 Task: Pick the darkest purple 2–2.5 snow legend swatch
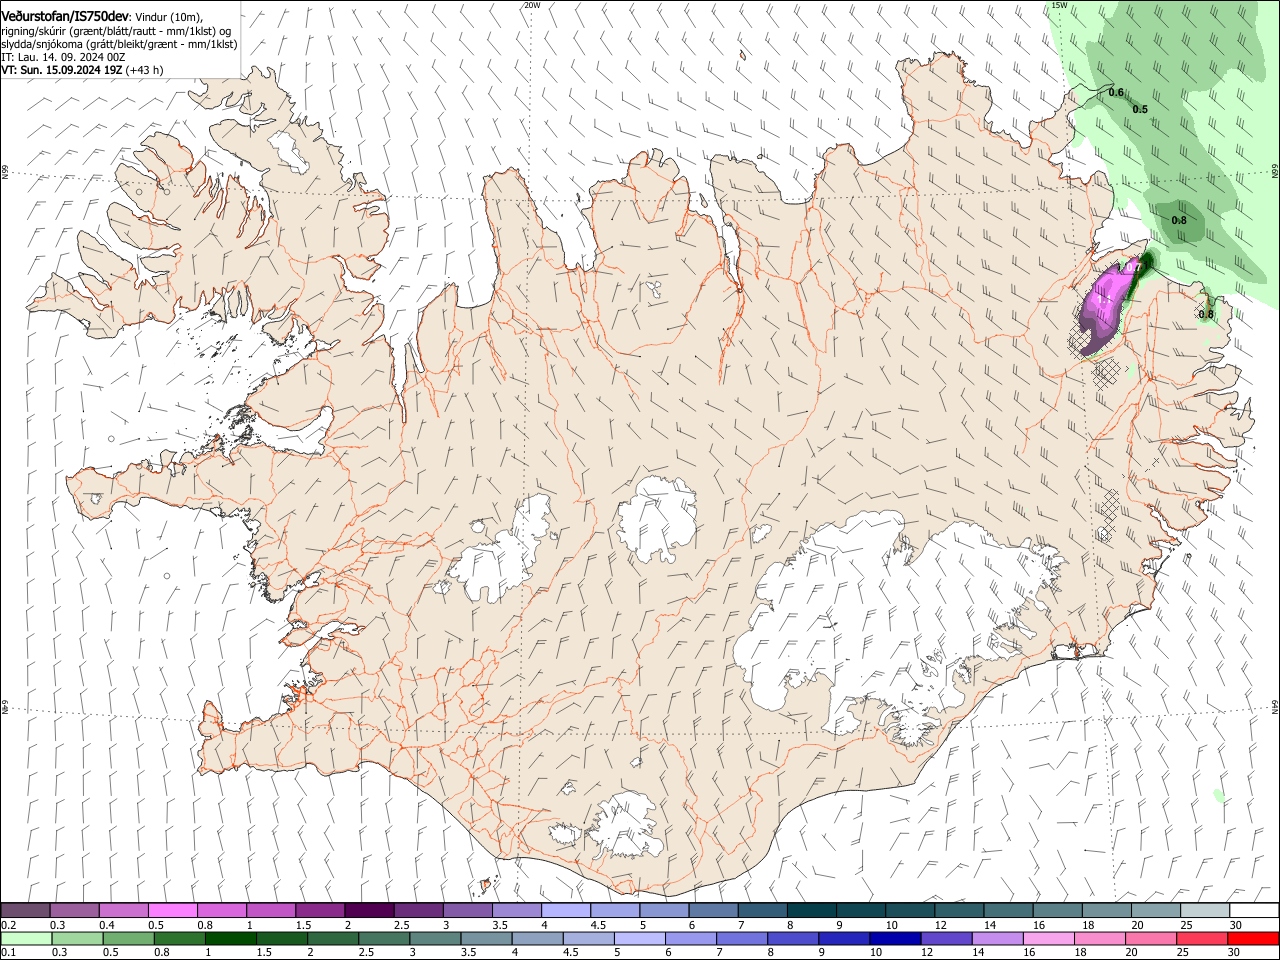click(x=369, y=911)
